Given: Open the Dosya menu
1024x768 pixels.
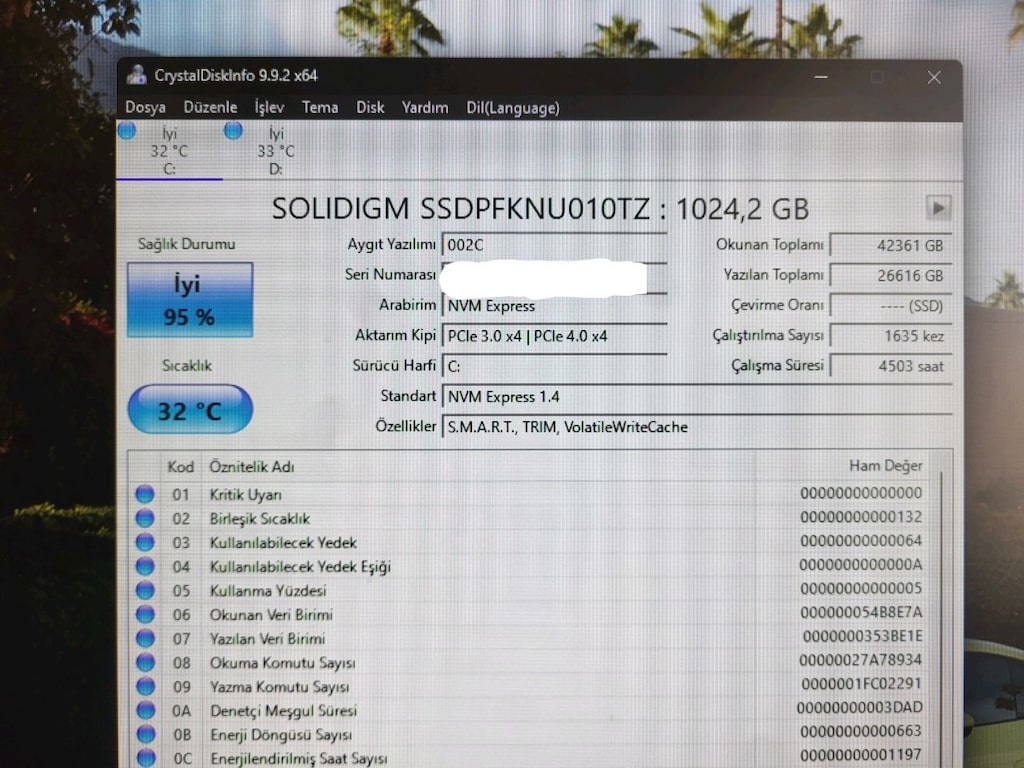Looking at the screenshot, I should pos(146,108).
